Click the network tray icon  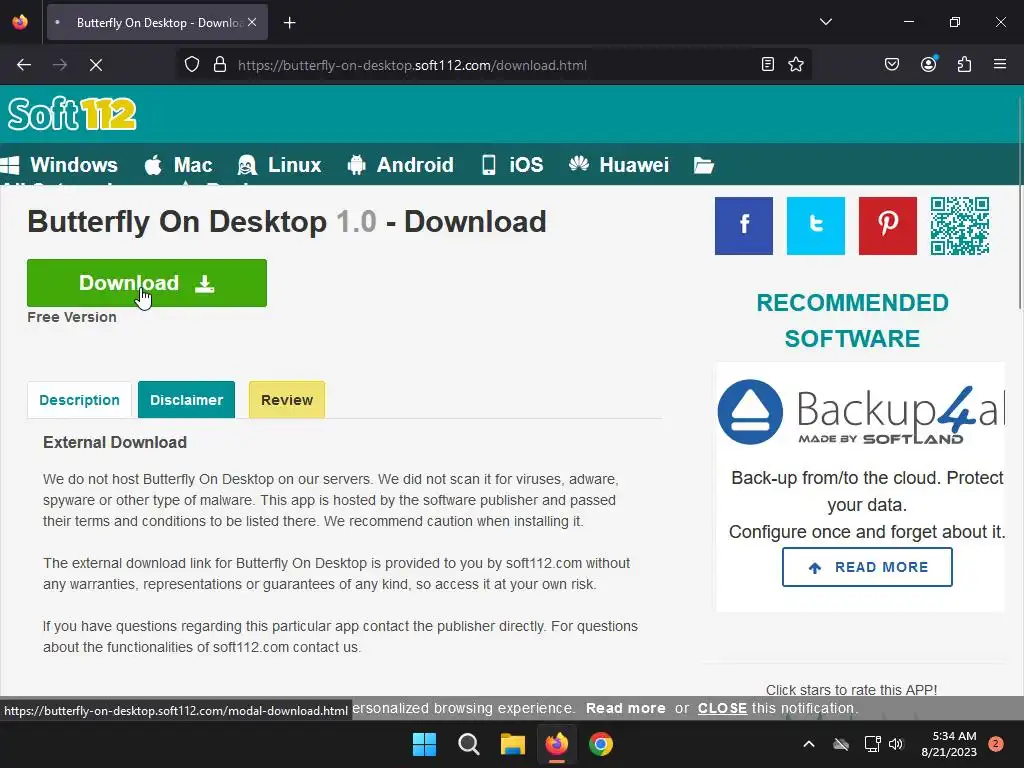[x=872, y=744]
